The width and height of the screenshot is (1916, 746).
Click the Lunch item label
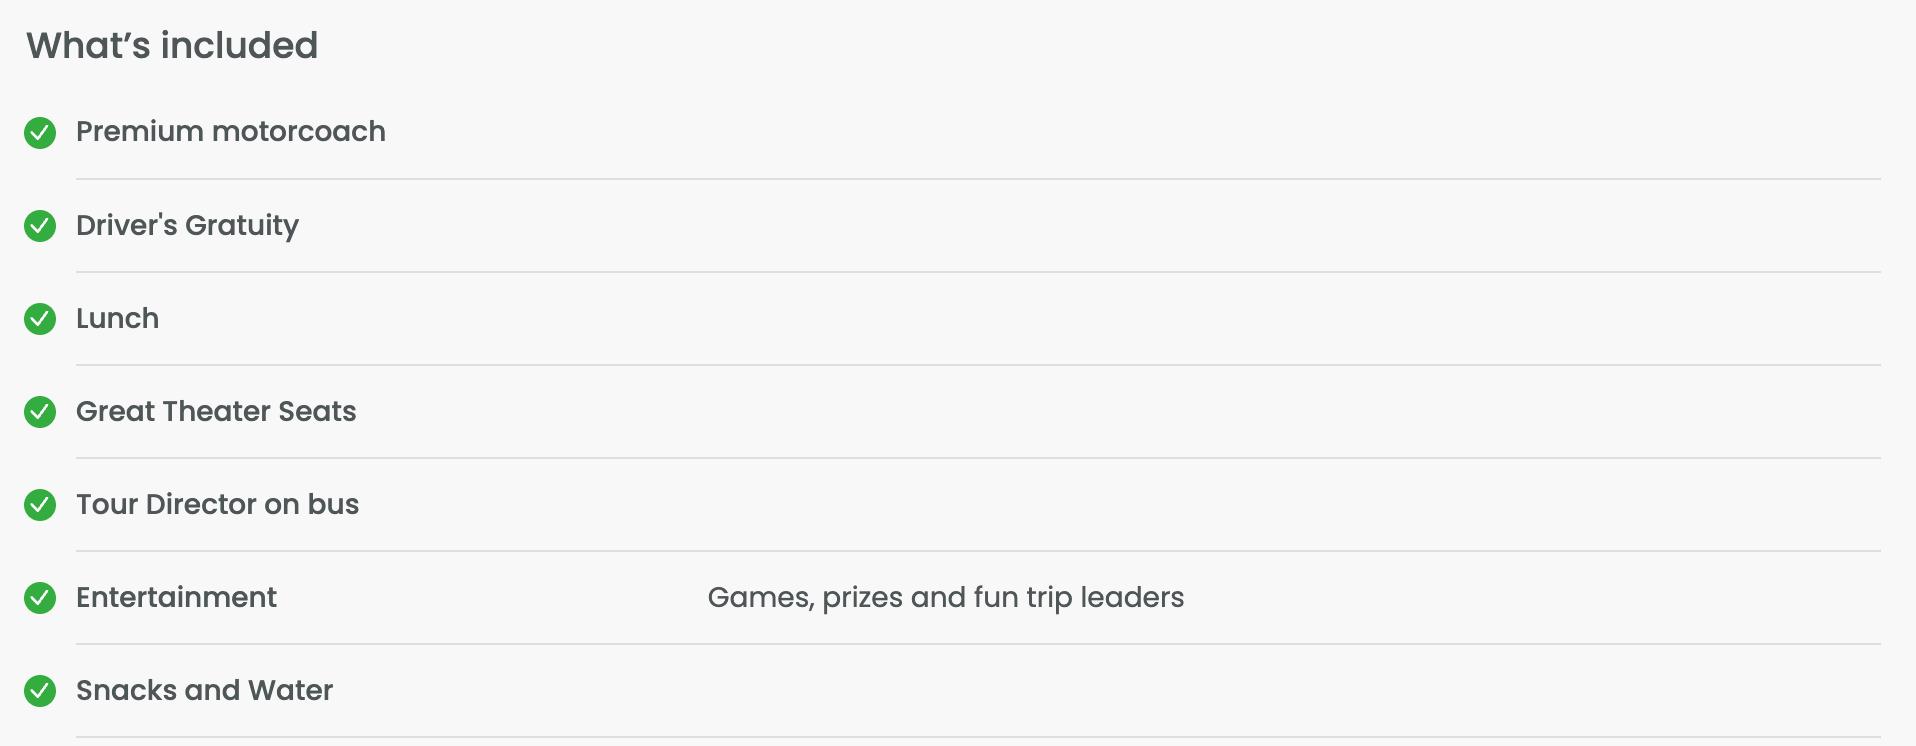coord(117,319)
